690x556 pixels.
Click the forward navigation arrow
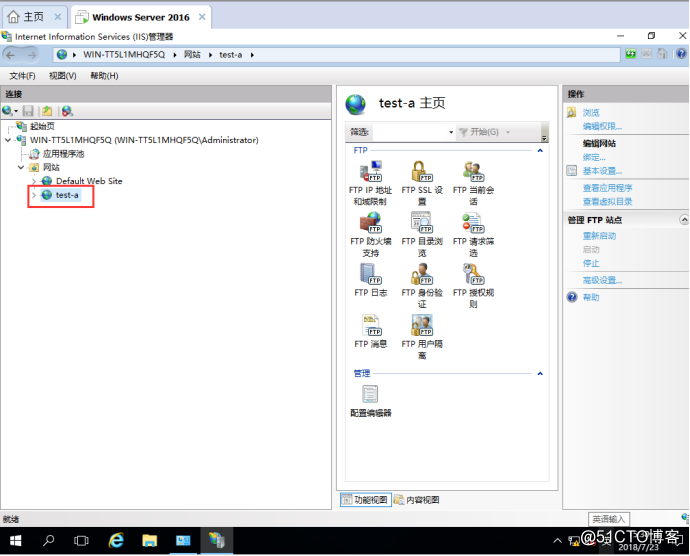tap(32, 55)
